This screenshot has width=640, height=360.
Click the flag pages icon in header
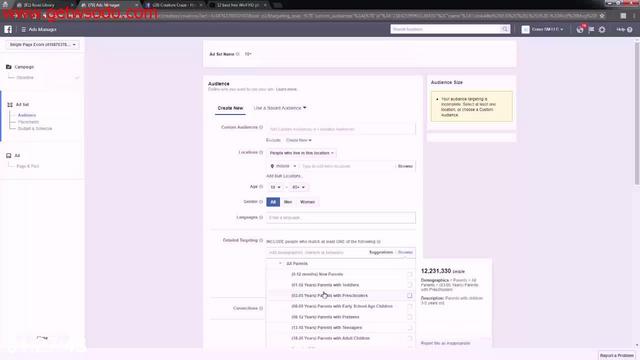pyautogui.click(x=591, y=29)
